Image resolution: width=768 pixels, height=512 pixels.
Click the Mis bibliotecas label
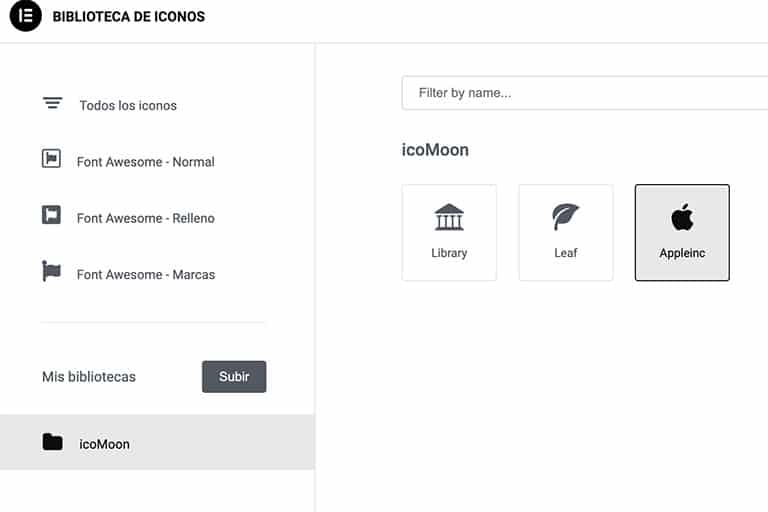(x=89, y=377)
